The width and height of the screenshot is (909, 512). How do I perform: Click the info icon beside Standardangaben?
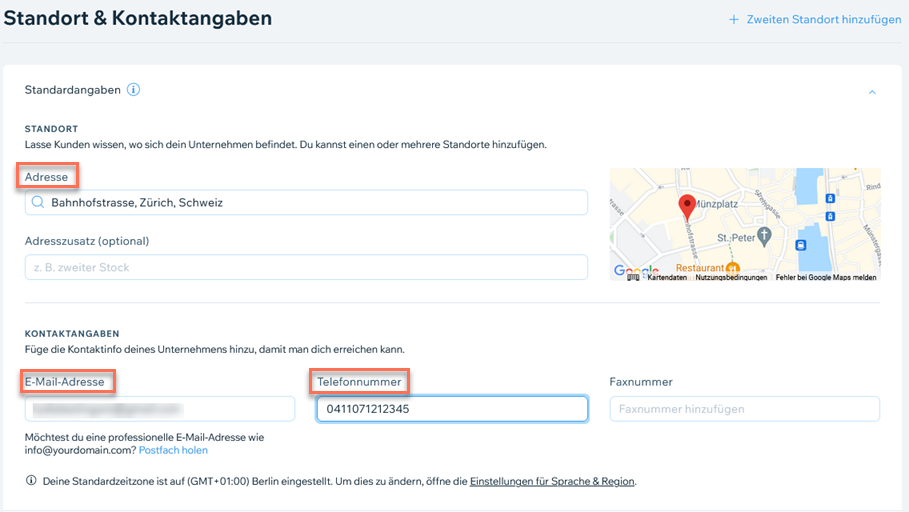coord(133,90)
